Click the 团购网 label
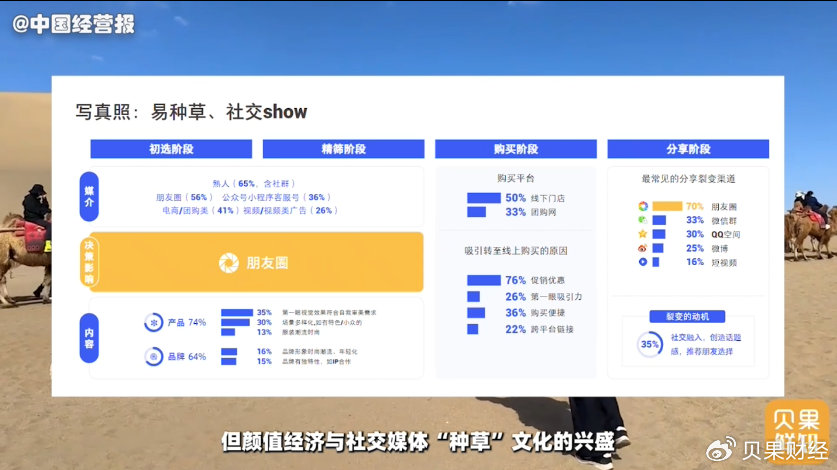 pyautogui.click(x=543, y=212)
